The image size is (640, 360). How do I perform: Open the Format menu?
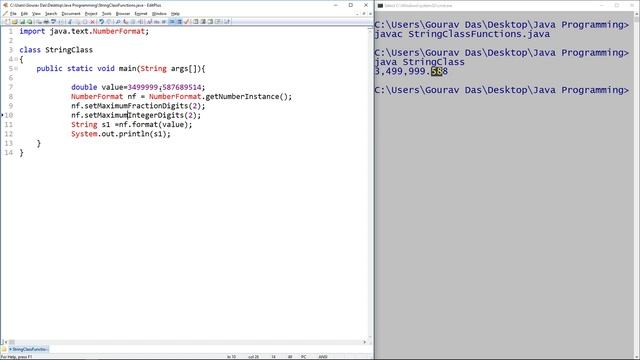coord(141,14)
